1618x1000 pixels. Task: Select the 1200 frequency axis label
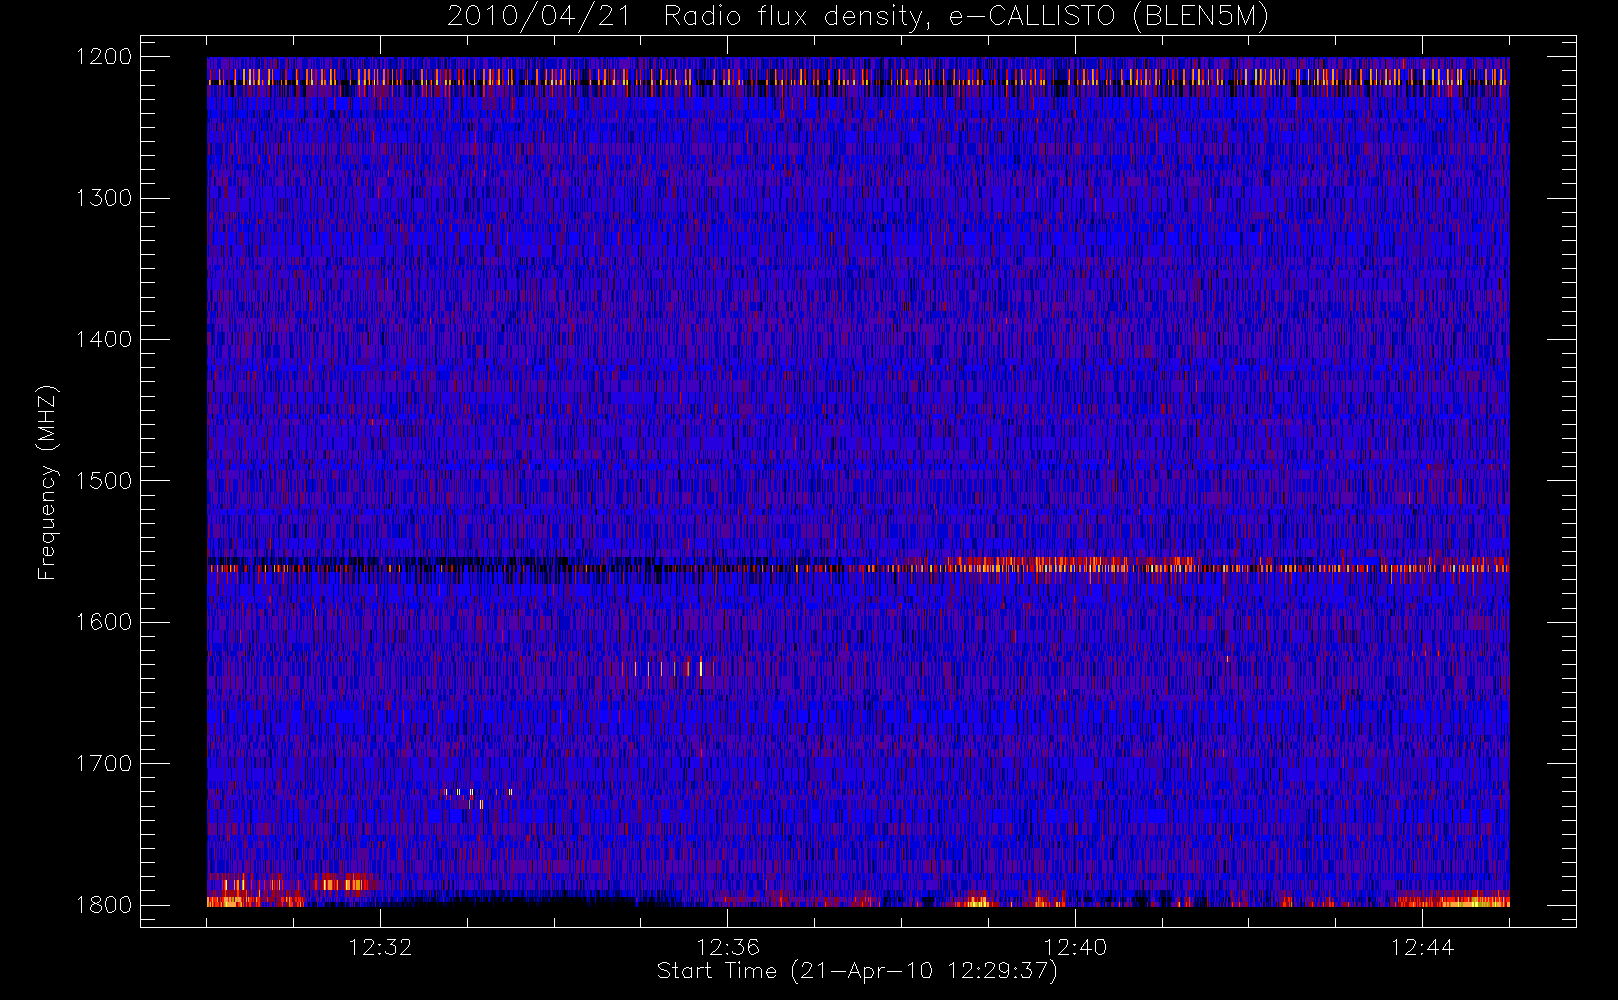(x=104, y=57)
